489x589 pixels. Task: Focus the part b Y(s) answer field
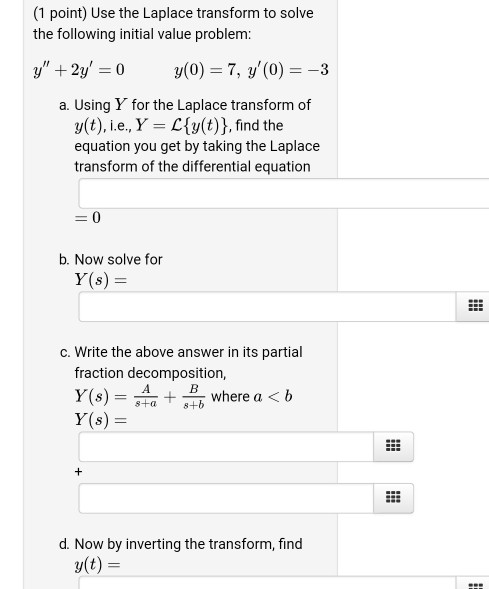pos(267,306)
